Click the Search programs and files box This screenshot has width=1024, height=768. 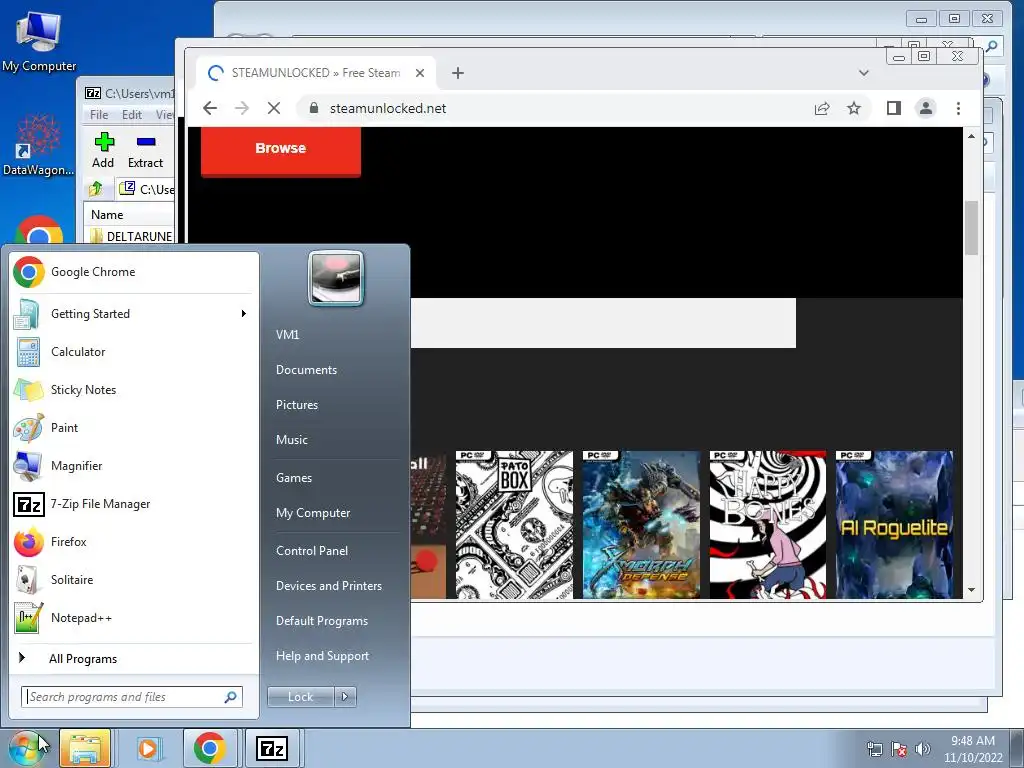point(132,697)
